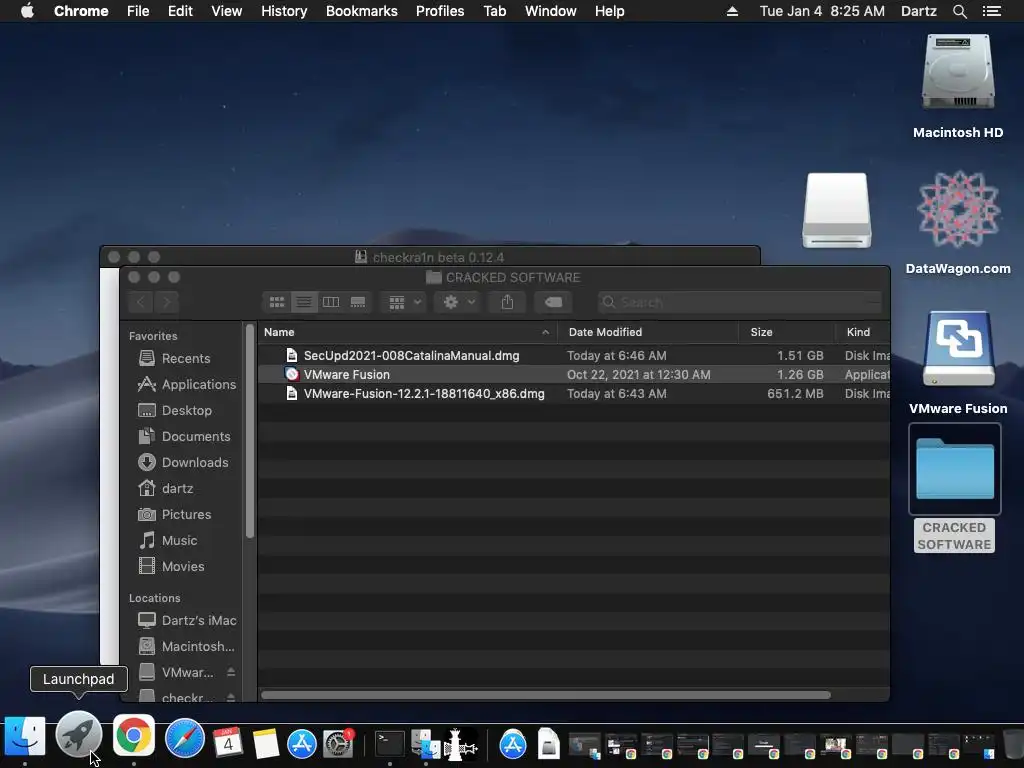Select the VMware Fusion application row
The width and height of the screenshot is (1024, 768).
pos(574,375)
